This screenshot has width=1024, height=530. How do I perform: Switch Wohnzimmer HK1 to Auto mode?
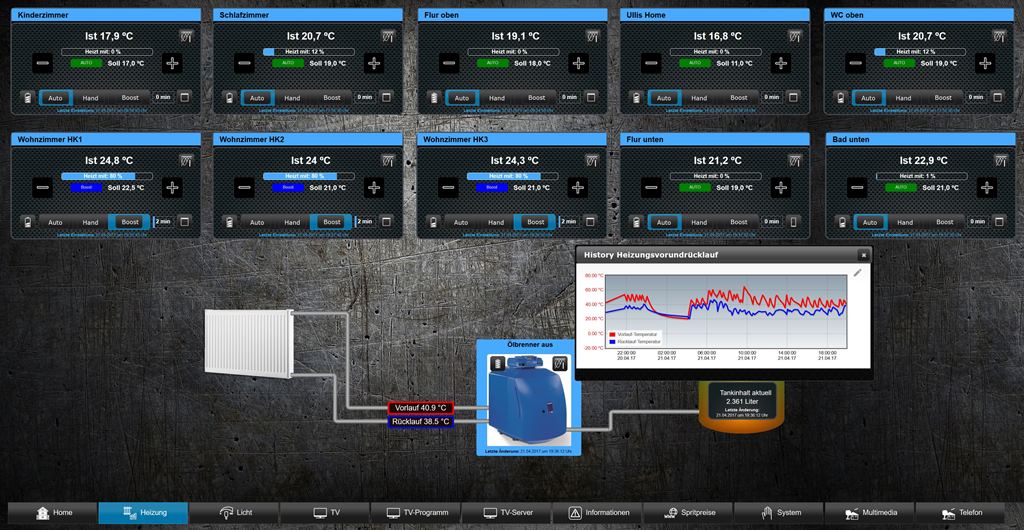(x=56, y=222)
